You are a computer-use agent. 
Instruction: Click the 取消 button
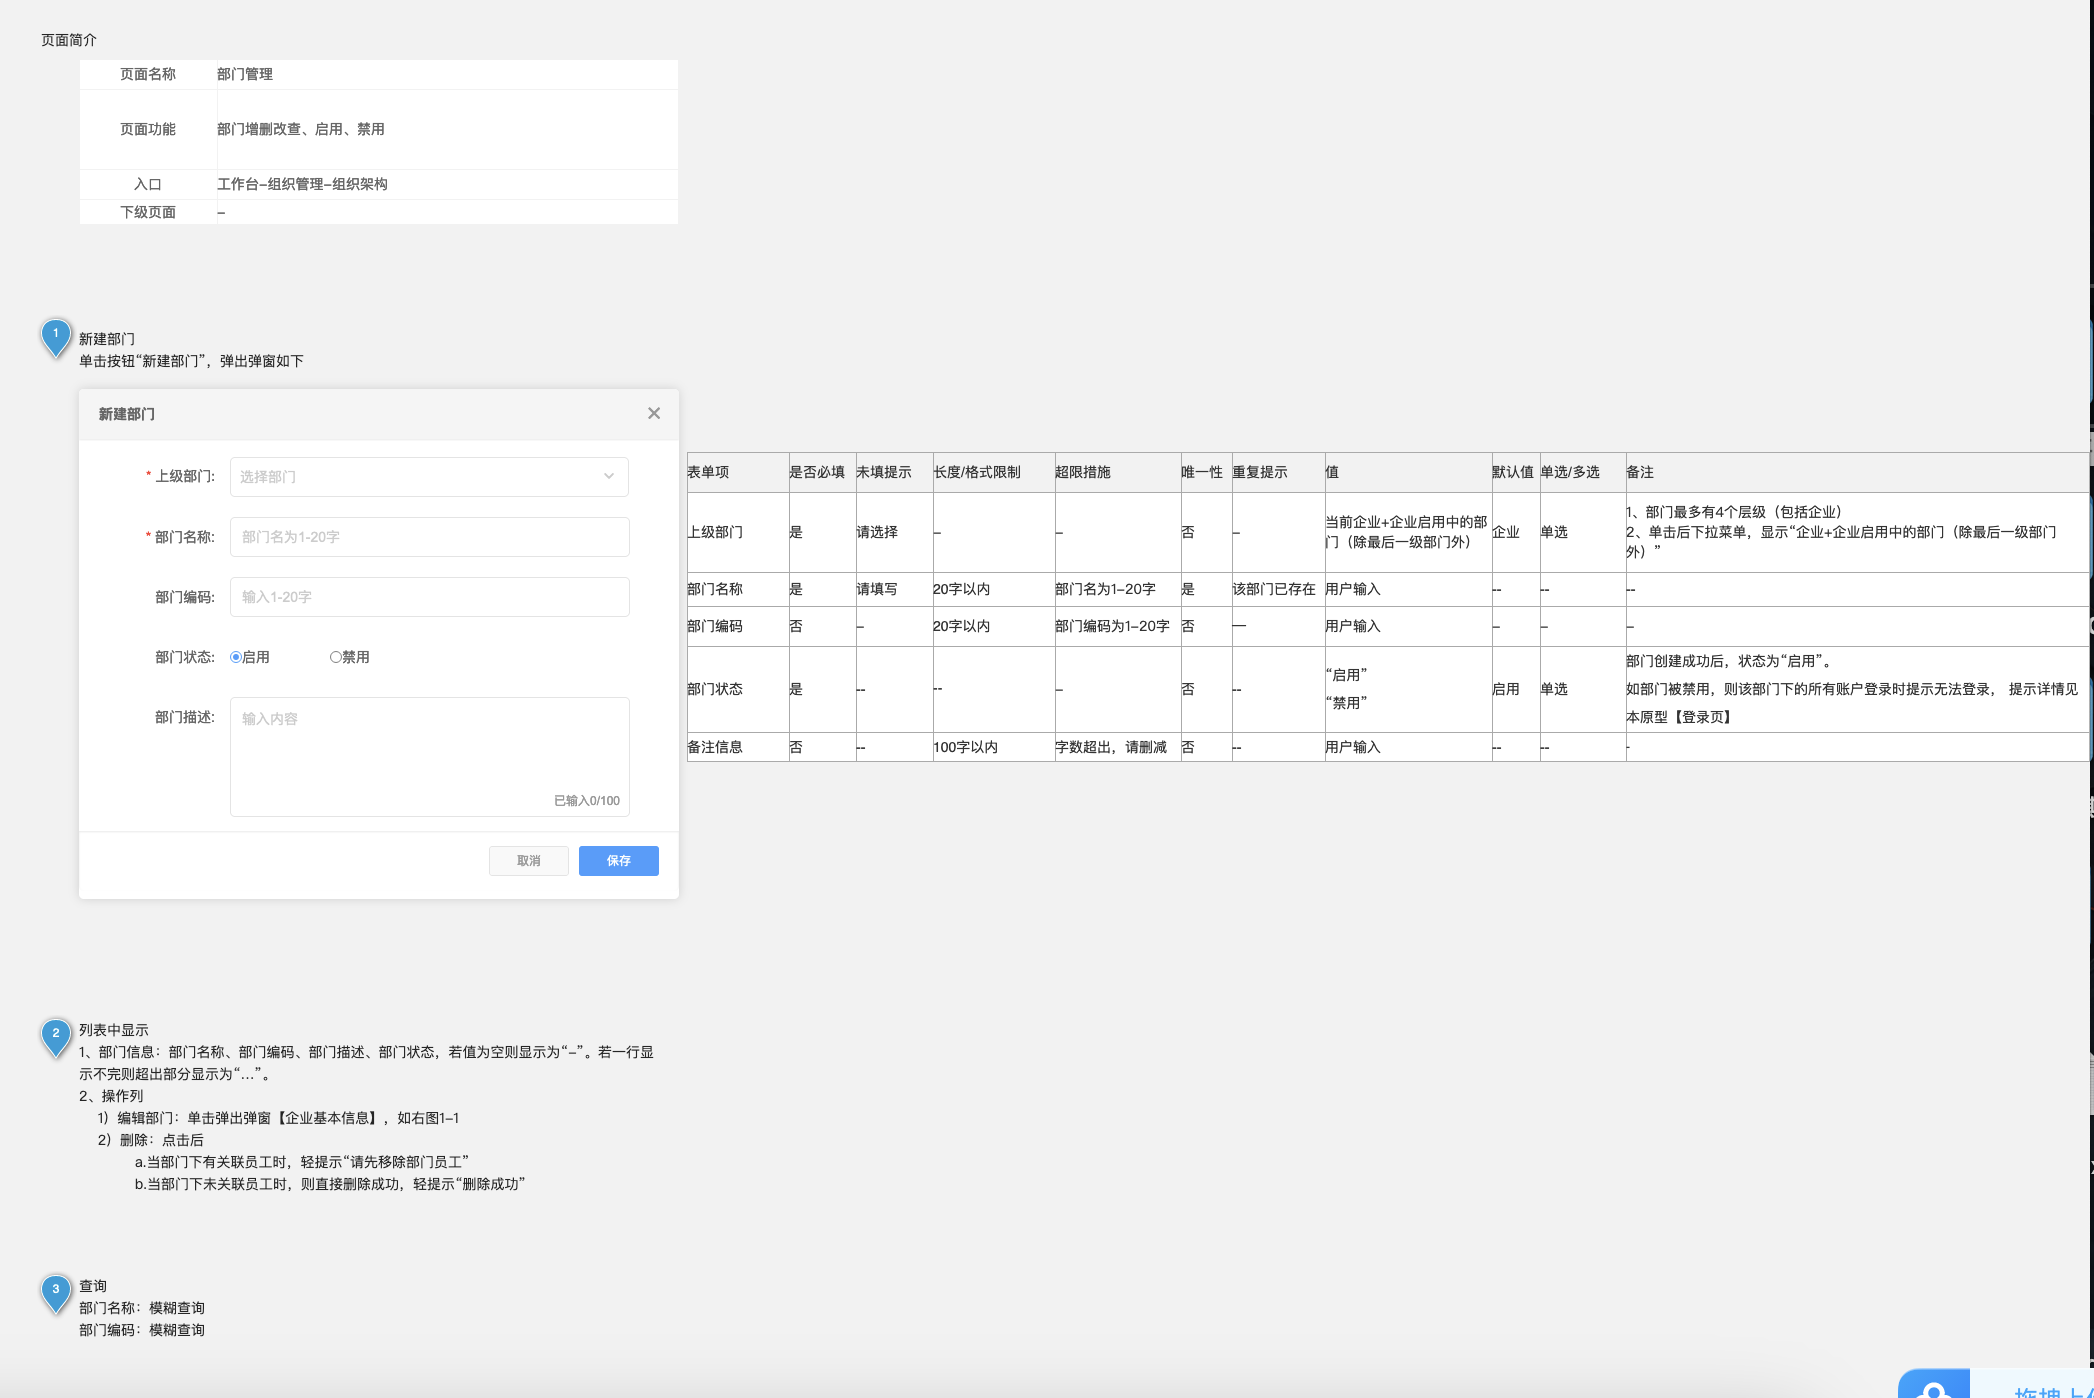click(x=528, y=861)
